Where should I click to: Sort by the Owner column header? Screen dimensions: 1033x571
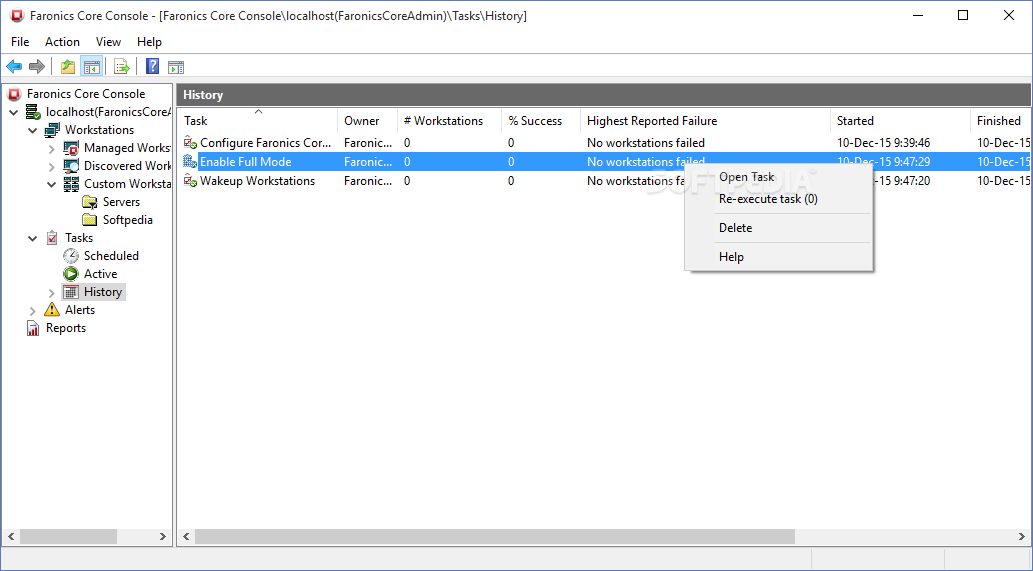pos(368,121)
